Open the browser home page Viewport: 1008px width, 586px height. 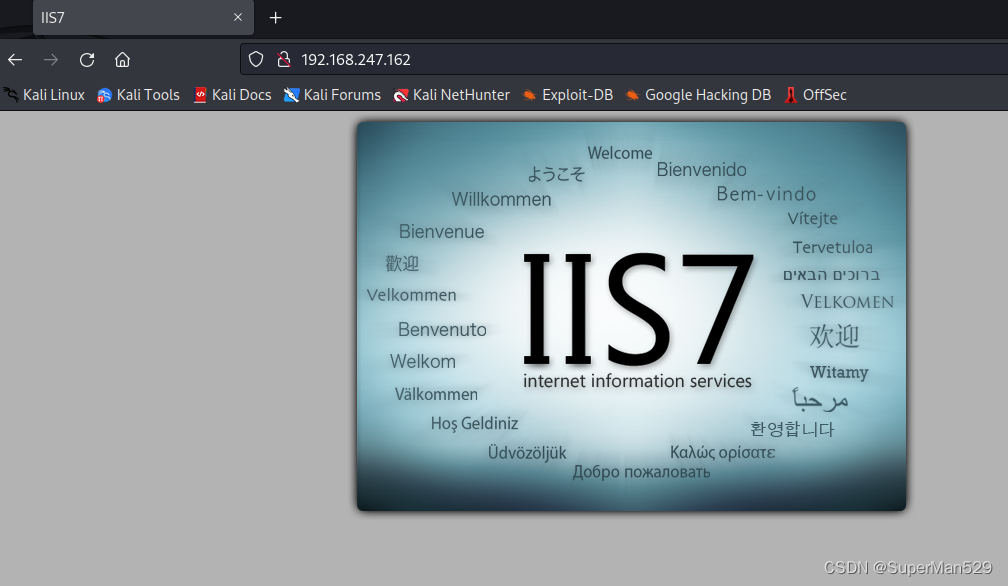tap(122, 60)
